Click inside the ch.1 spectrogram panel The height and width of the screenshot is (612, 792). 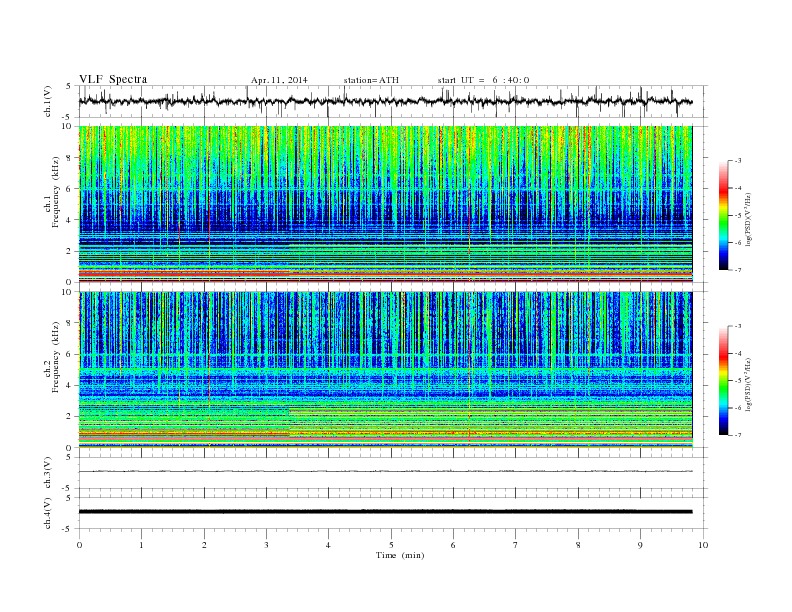(x=385, y=204)
